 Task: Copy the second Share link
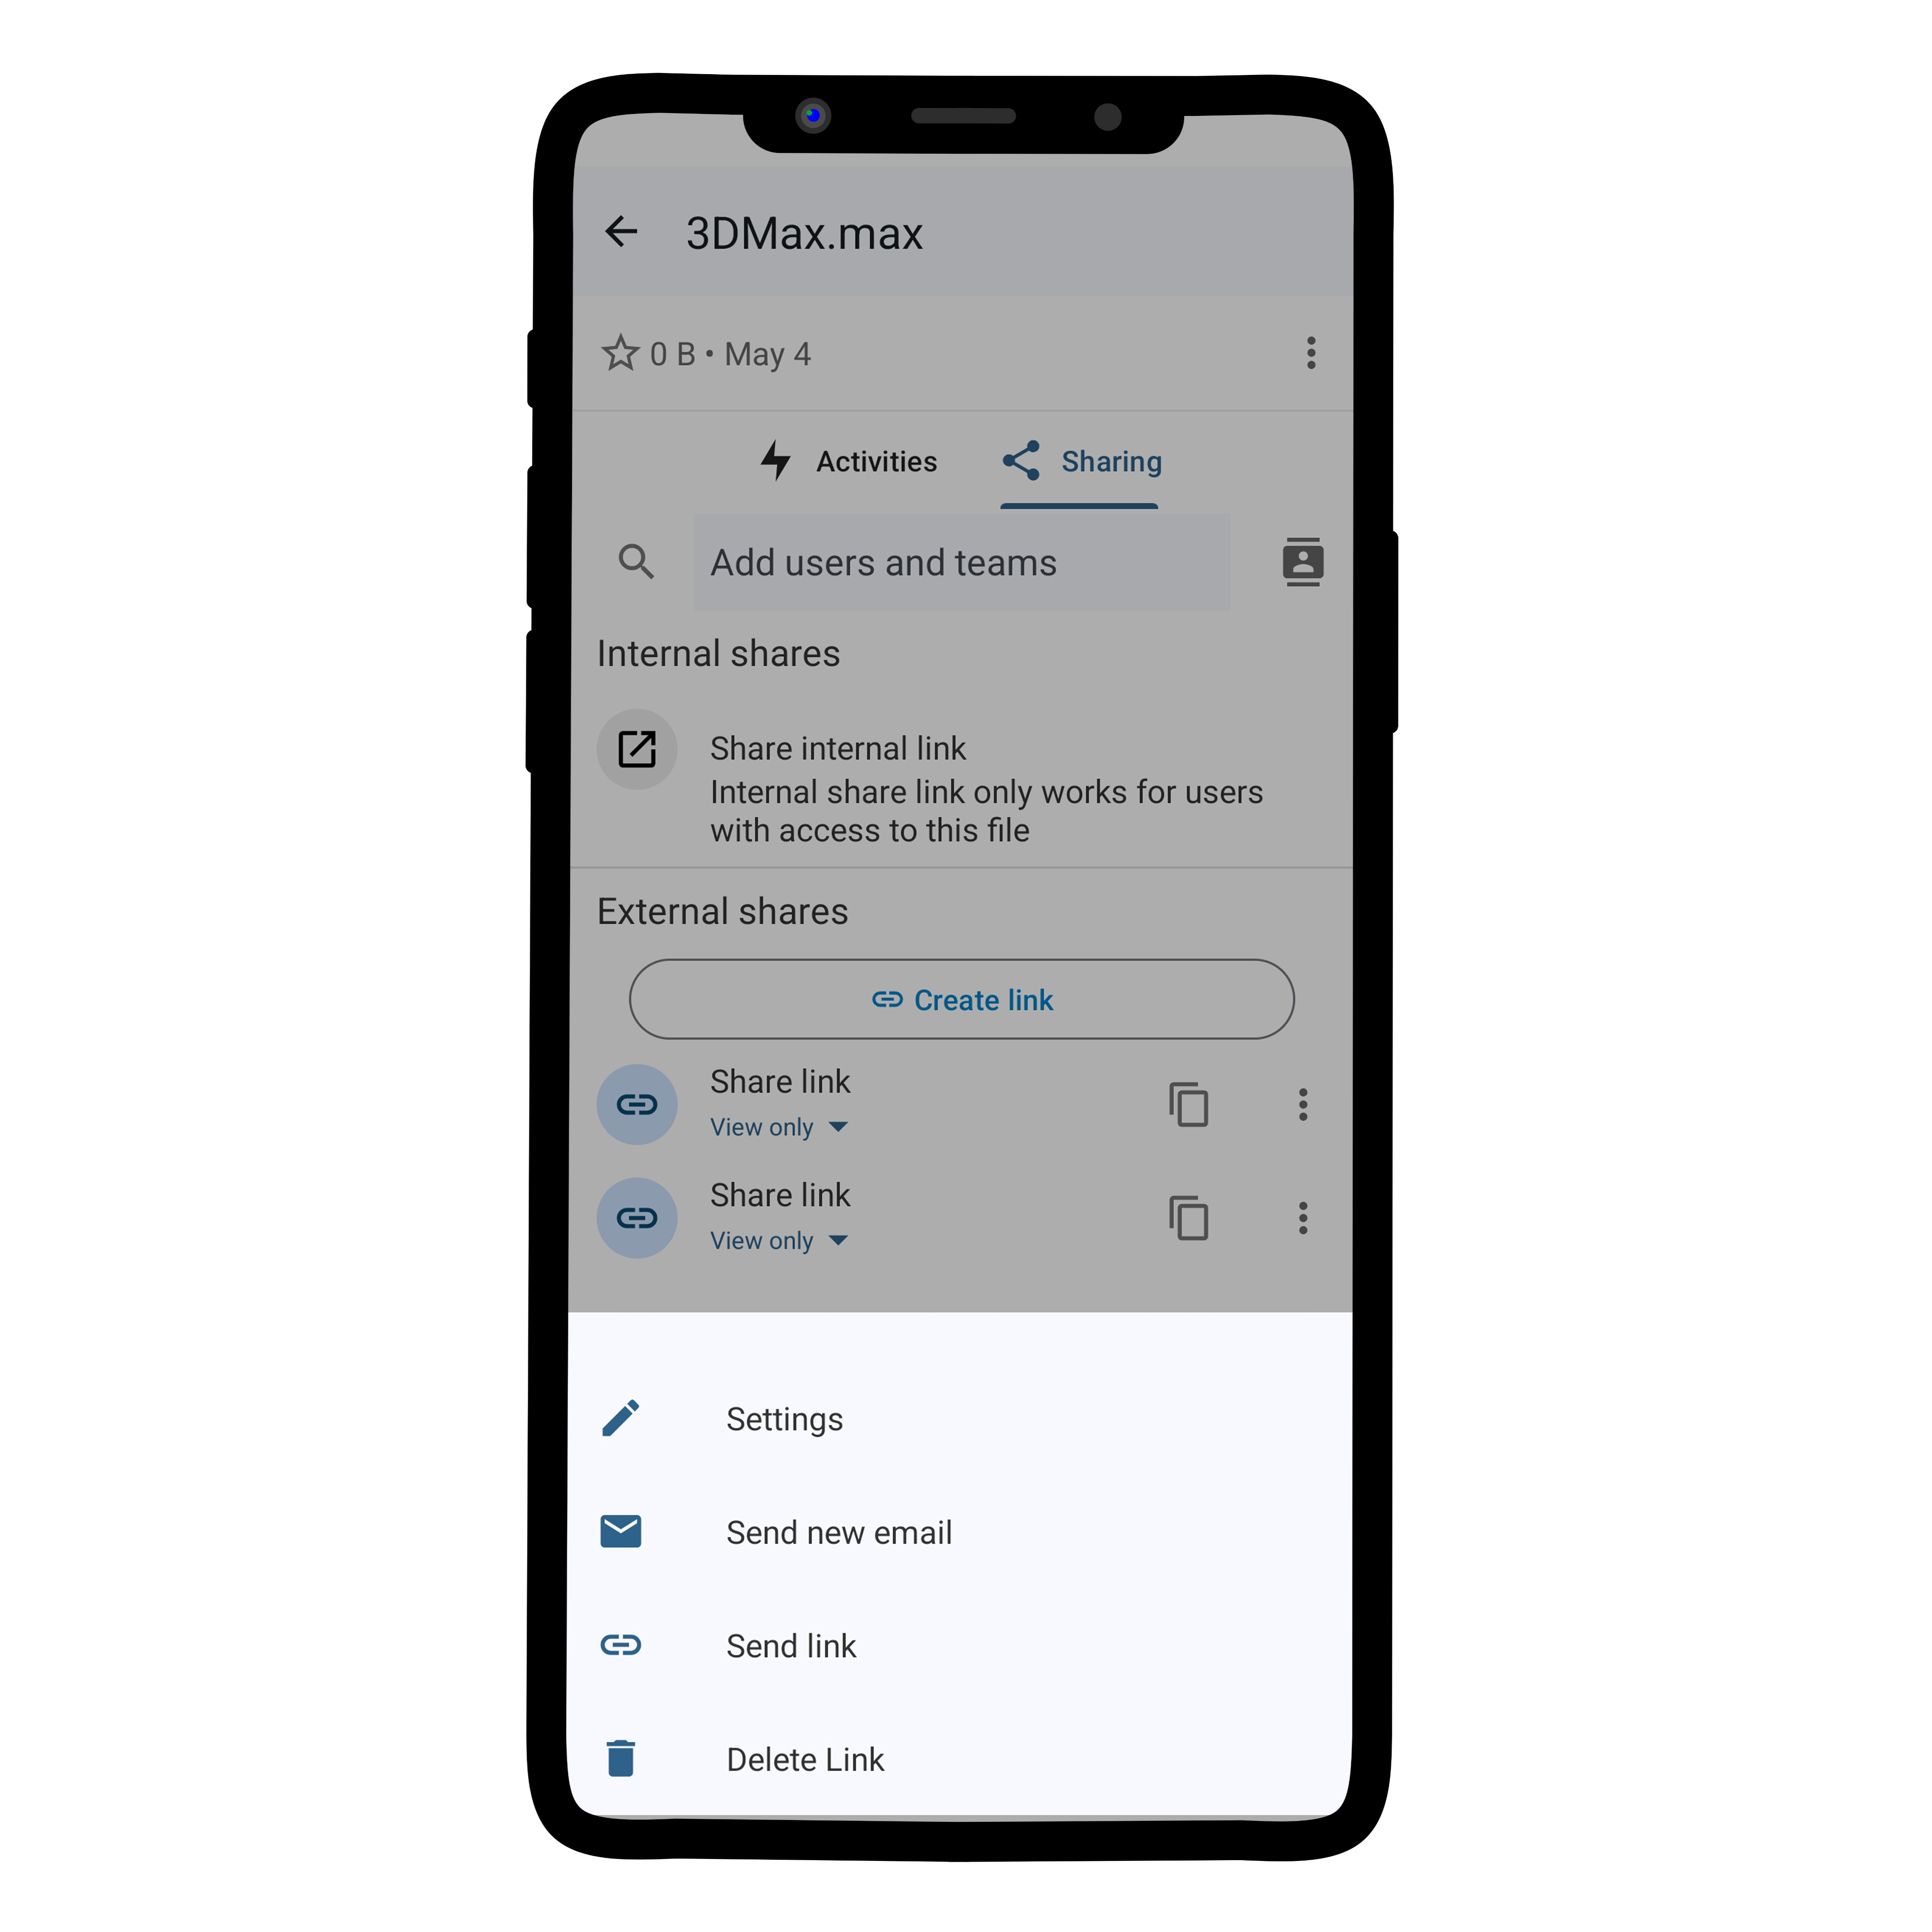pos(1188,1218)
